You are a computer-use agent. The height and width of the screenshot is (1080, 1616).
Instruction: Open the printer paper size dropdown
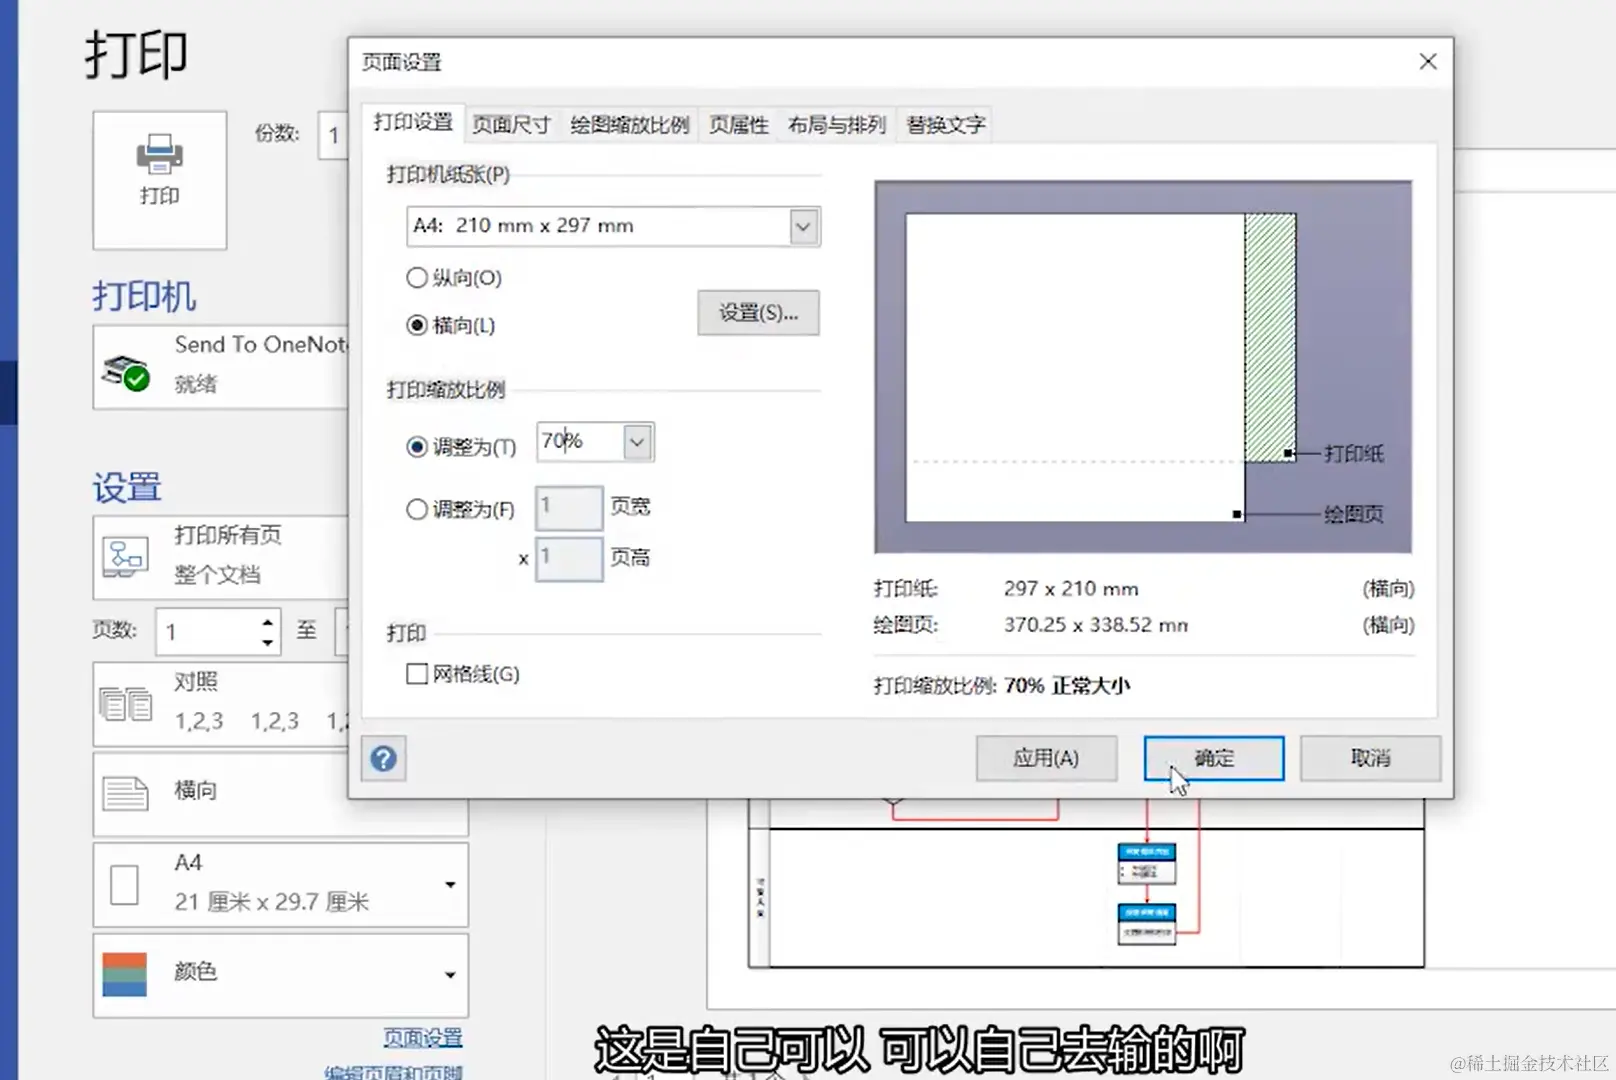pos(801,226)
